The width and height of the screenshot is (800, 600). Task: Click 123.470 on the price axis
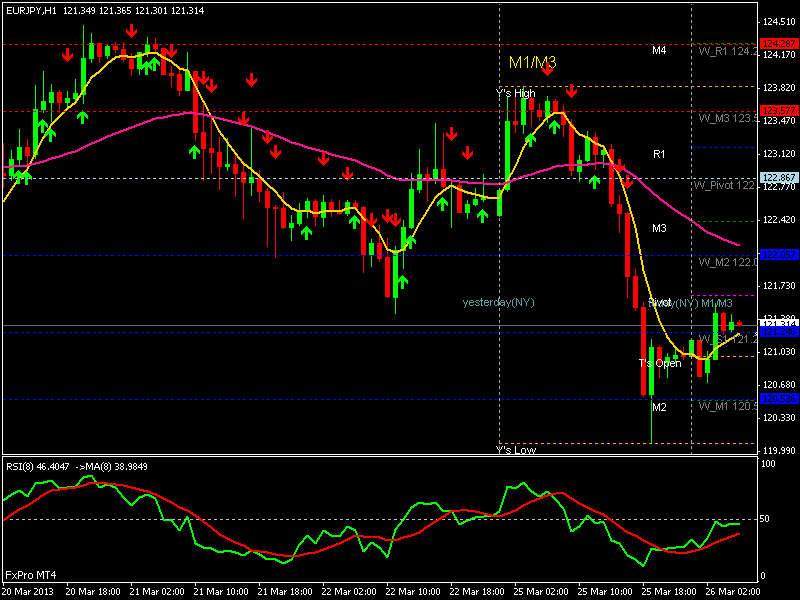coord(779,121)
